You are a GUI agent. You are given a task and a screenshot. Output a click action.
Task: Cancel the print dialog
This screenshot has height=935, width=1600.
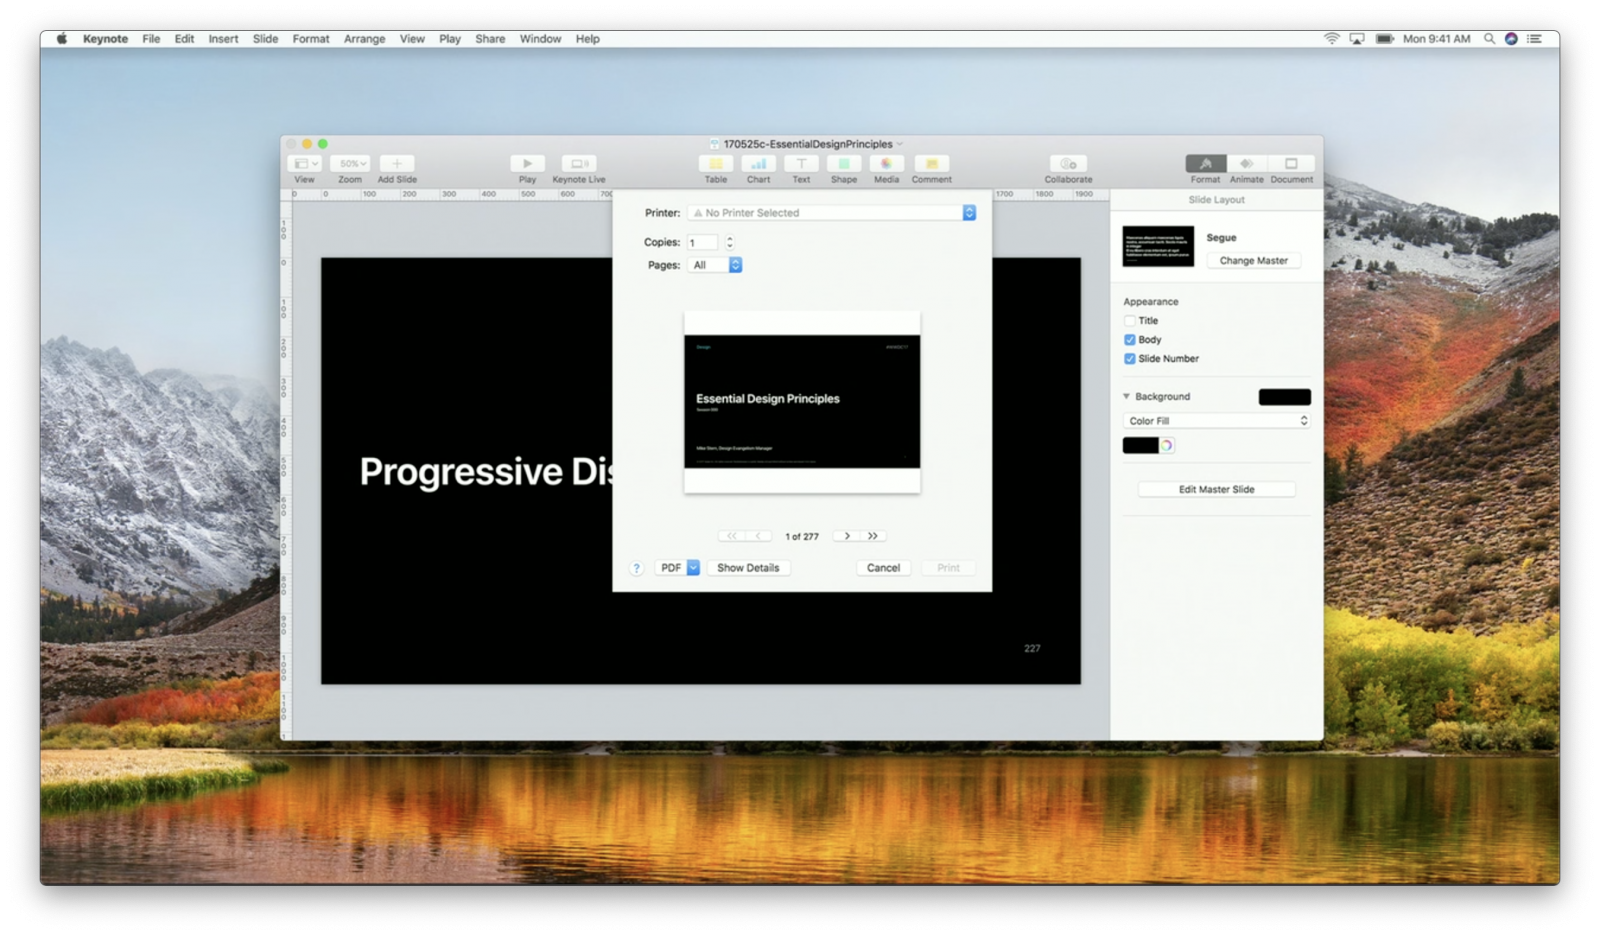tap(883, 568)
